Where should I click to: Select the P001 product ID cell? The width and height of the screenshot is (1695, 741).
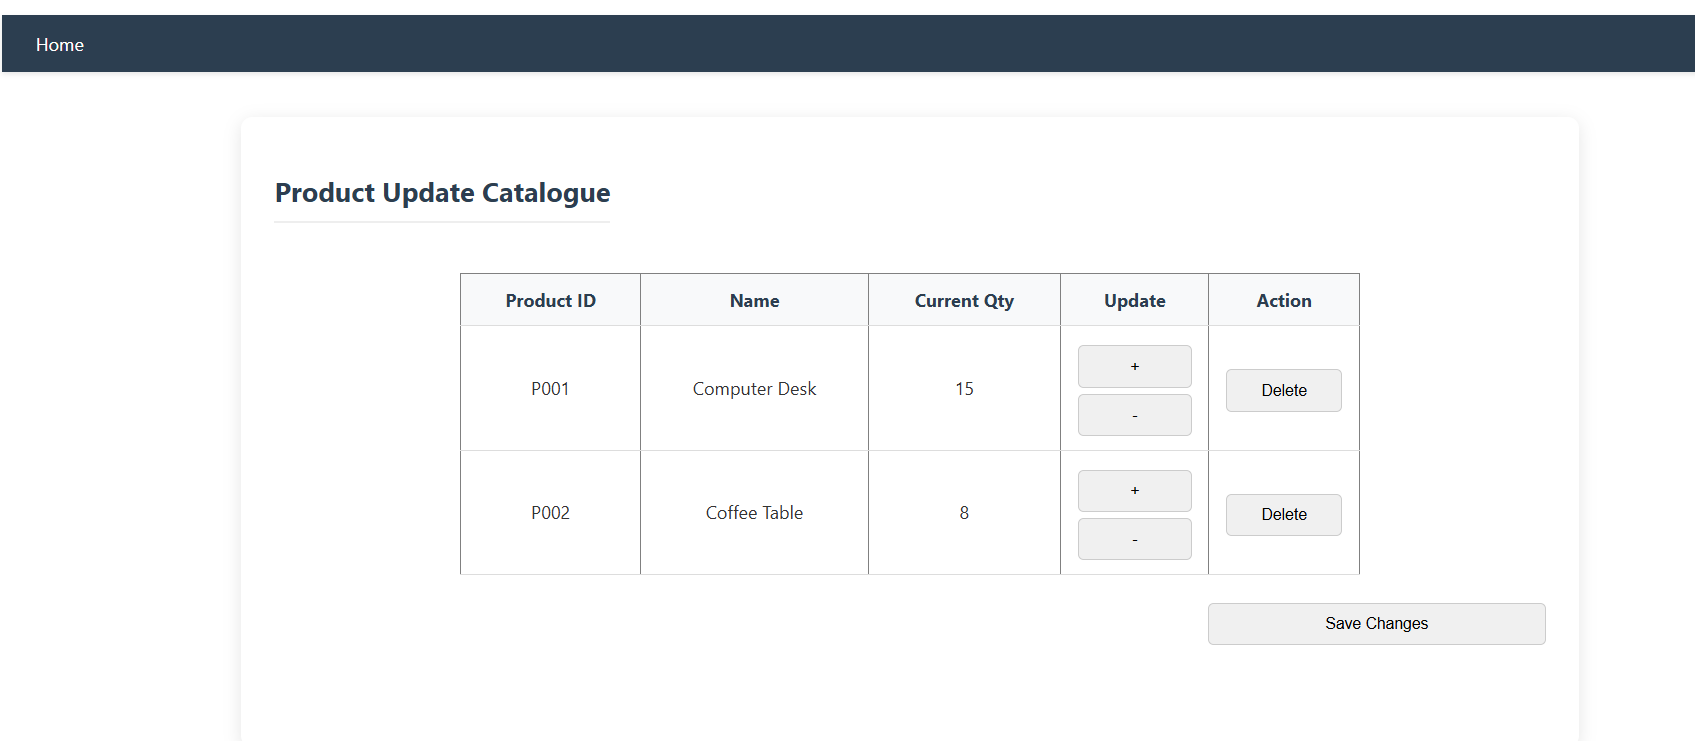[x=550, y=389]
